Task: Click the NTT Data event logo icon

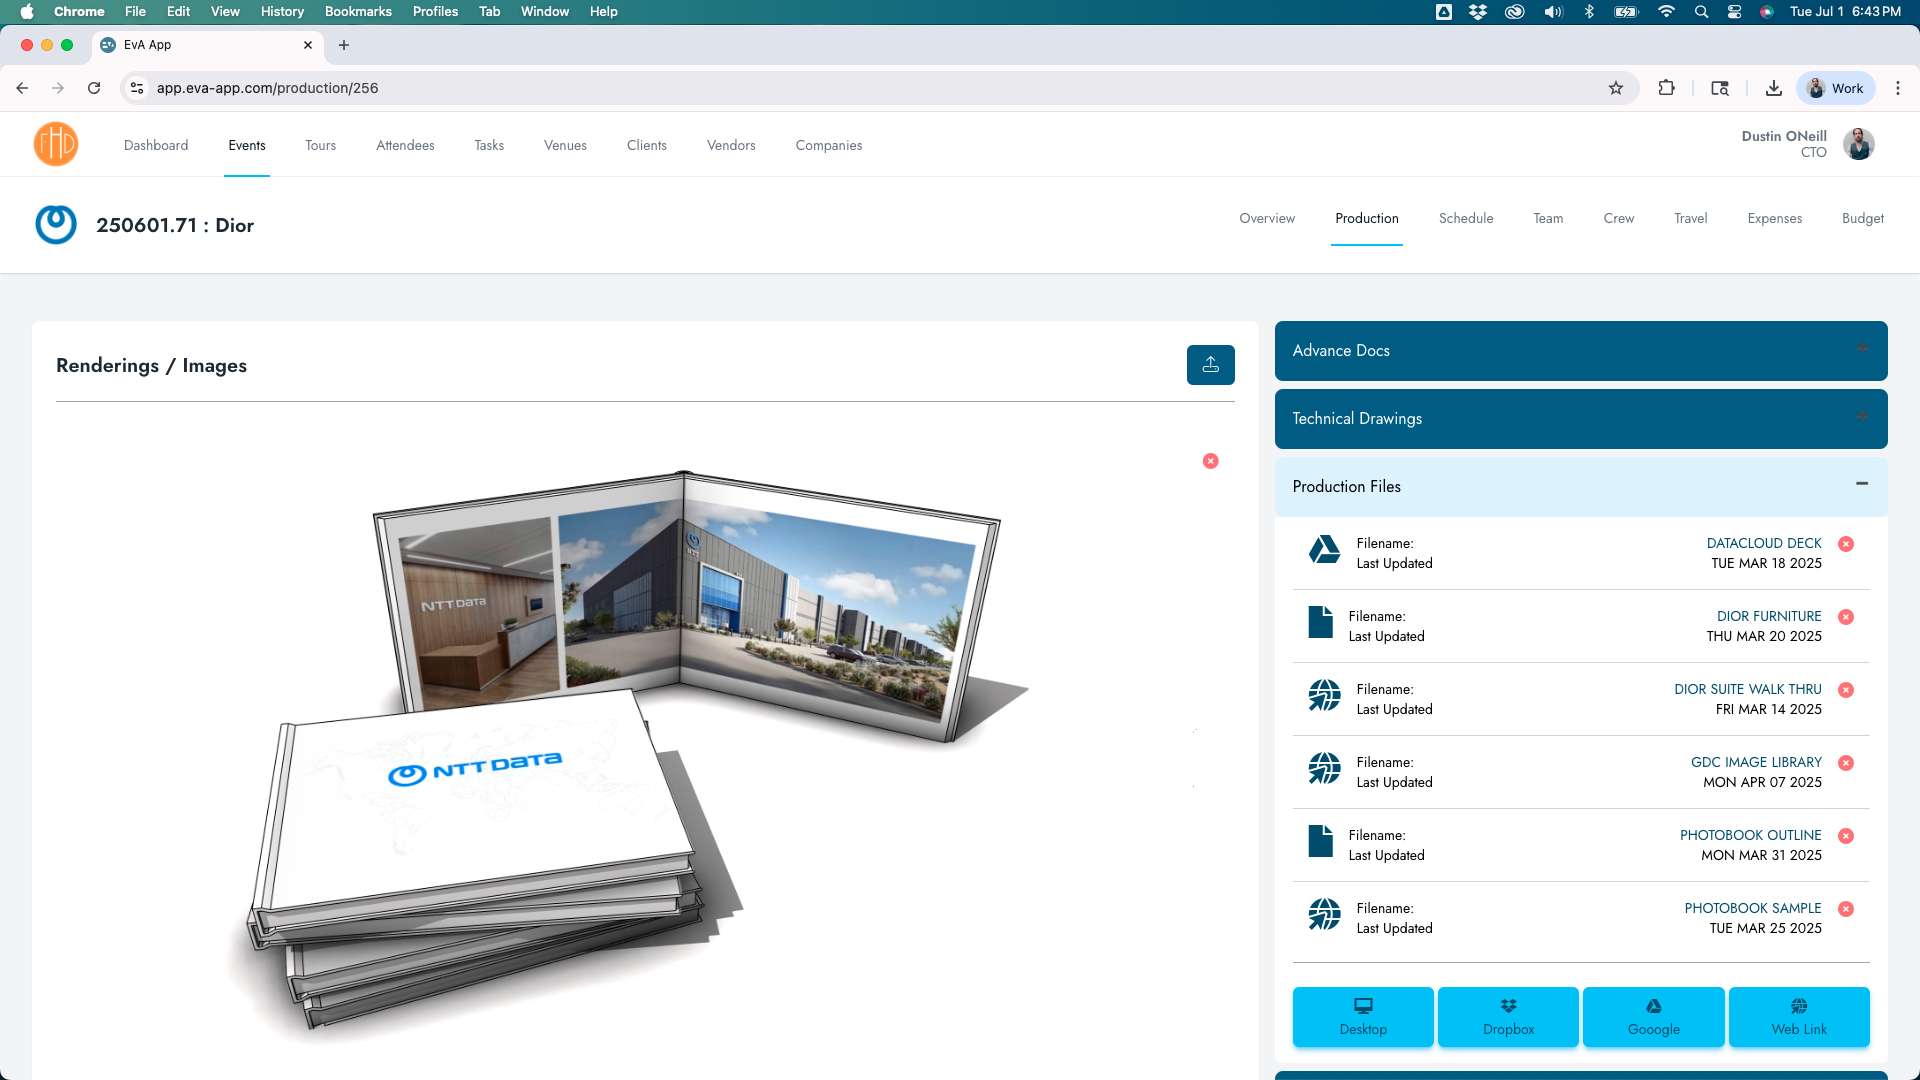Action: click(x=56, y=224)
